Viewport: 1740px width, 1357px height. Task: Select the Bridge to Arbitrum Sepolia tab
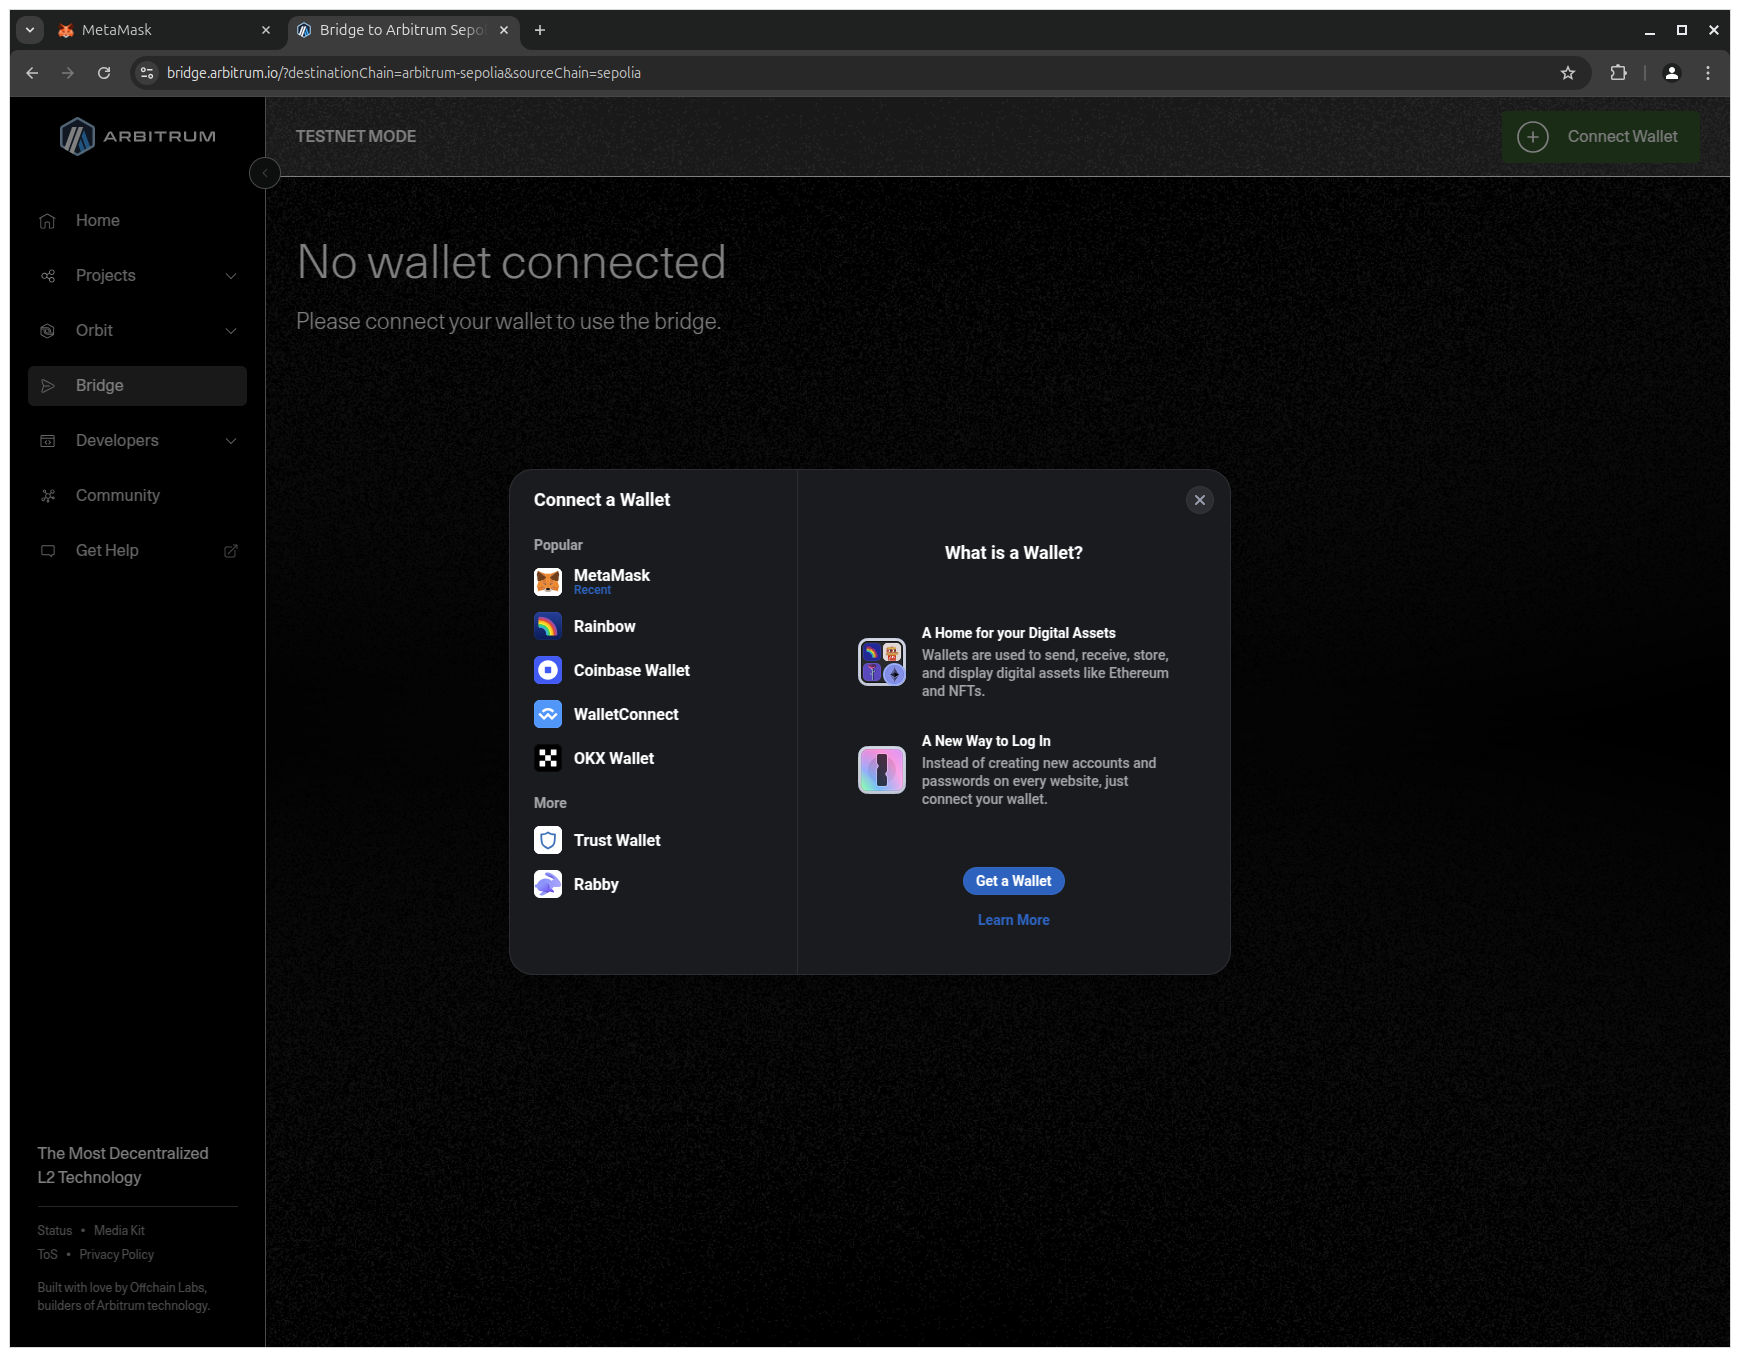(403, 30)
